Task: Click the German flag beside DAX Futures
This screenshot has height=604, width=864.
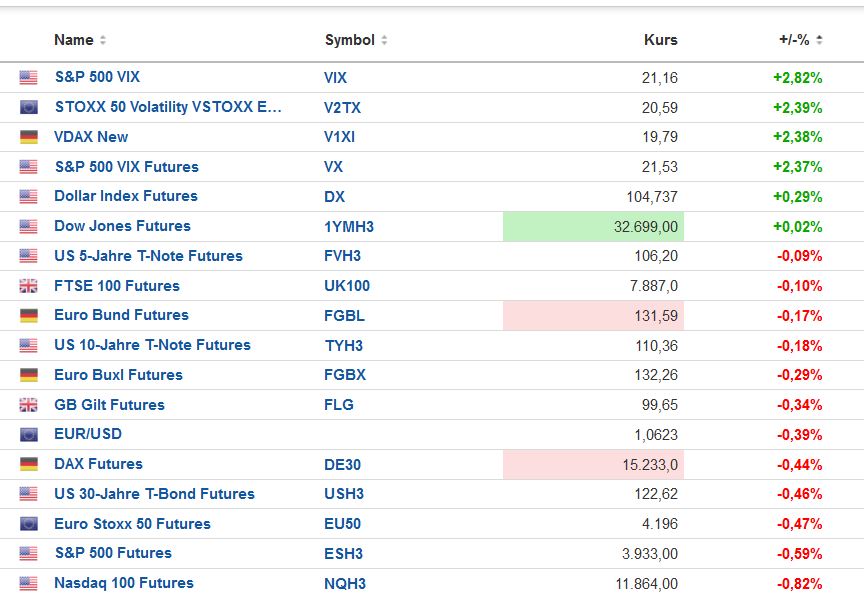Action: pos(29,464)
